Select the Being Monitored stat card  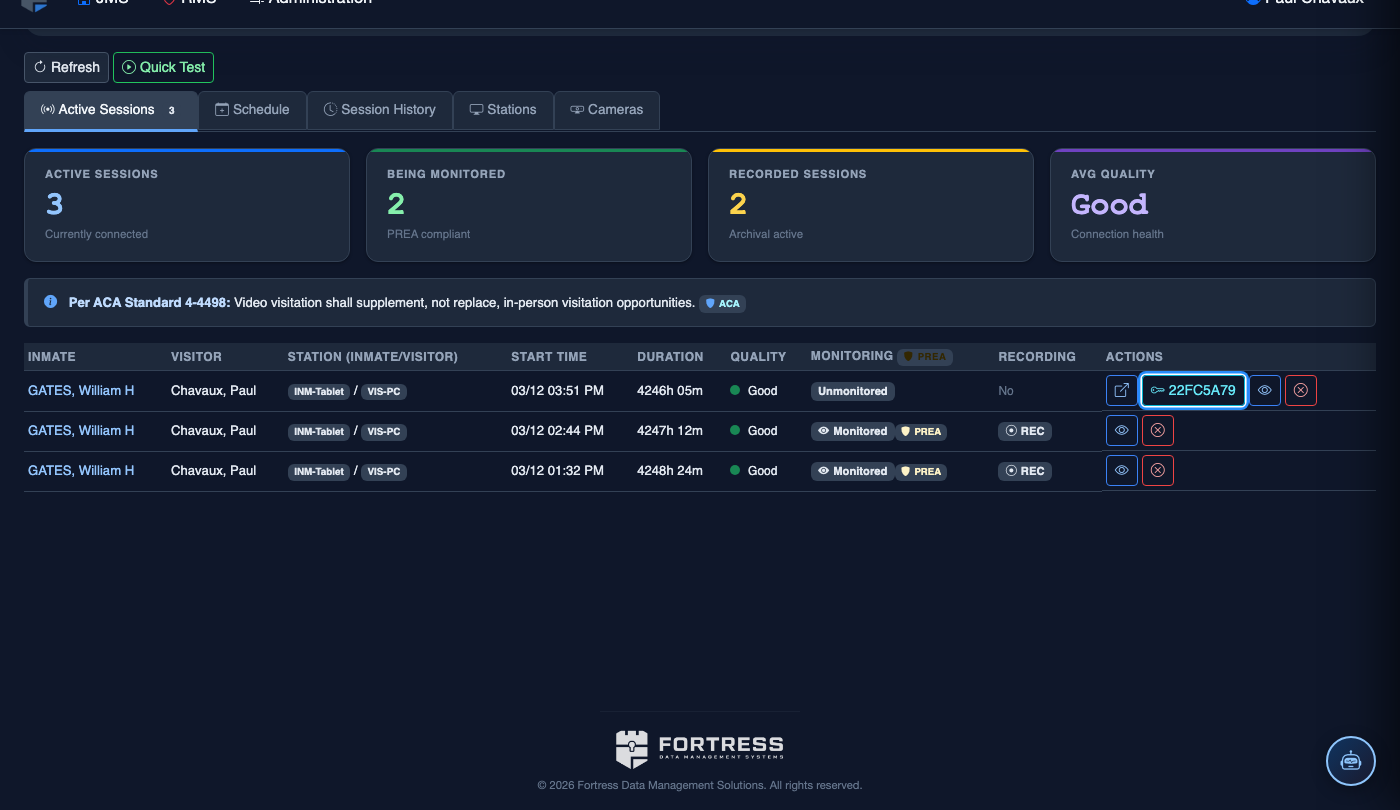click(529, 205)
